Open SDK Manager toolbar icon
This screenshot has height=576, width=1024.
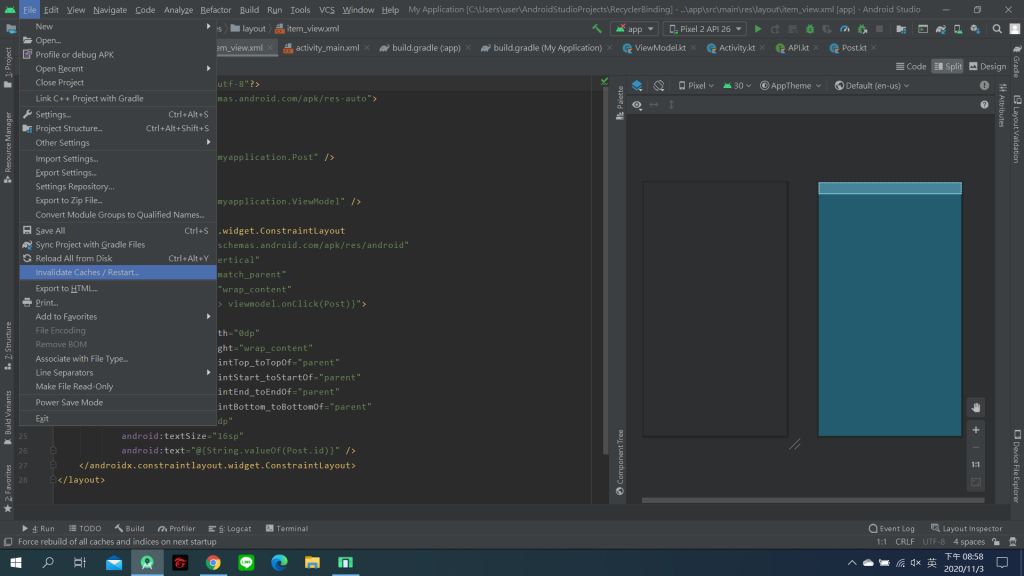click(975, 29)
